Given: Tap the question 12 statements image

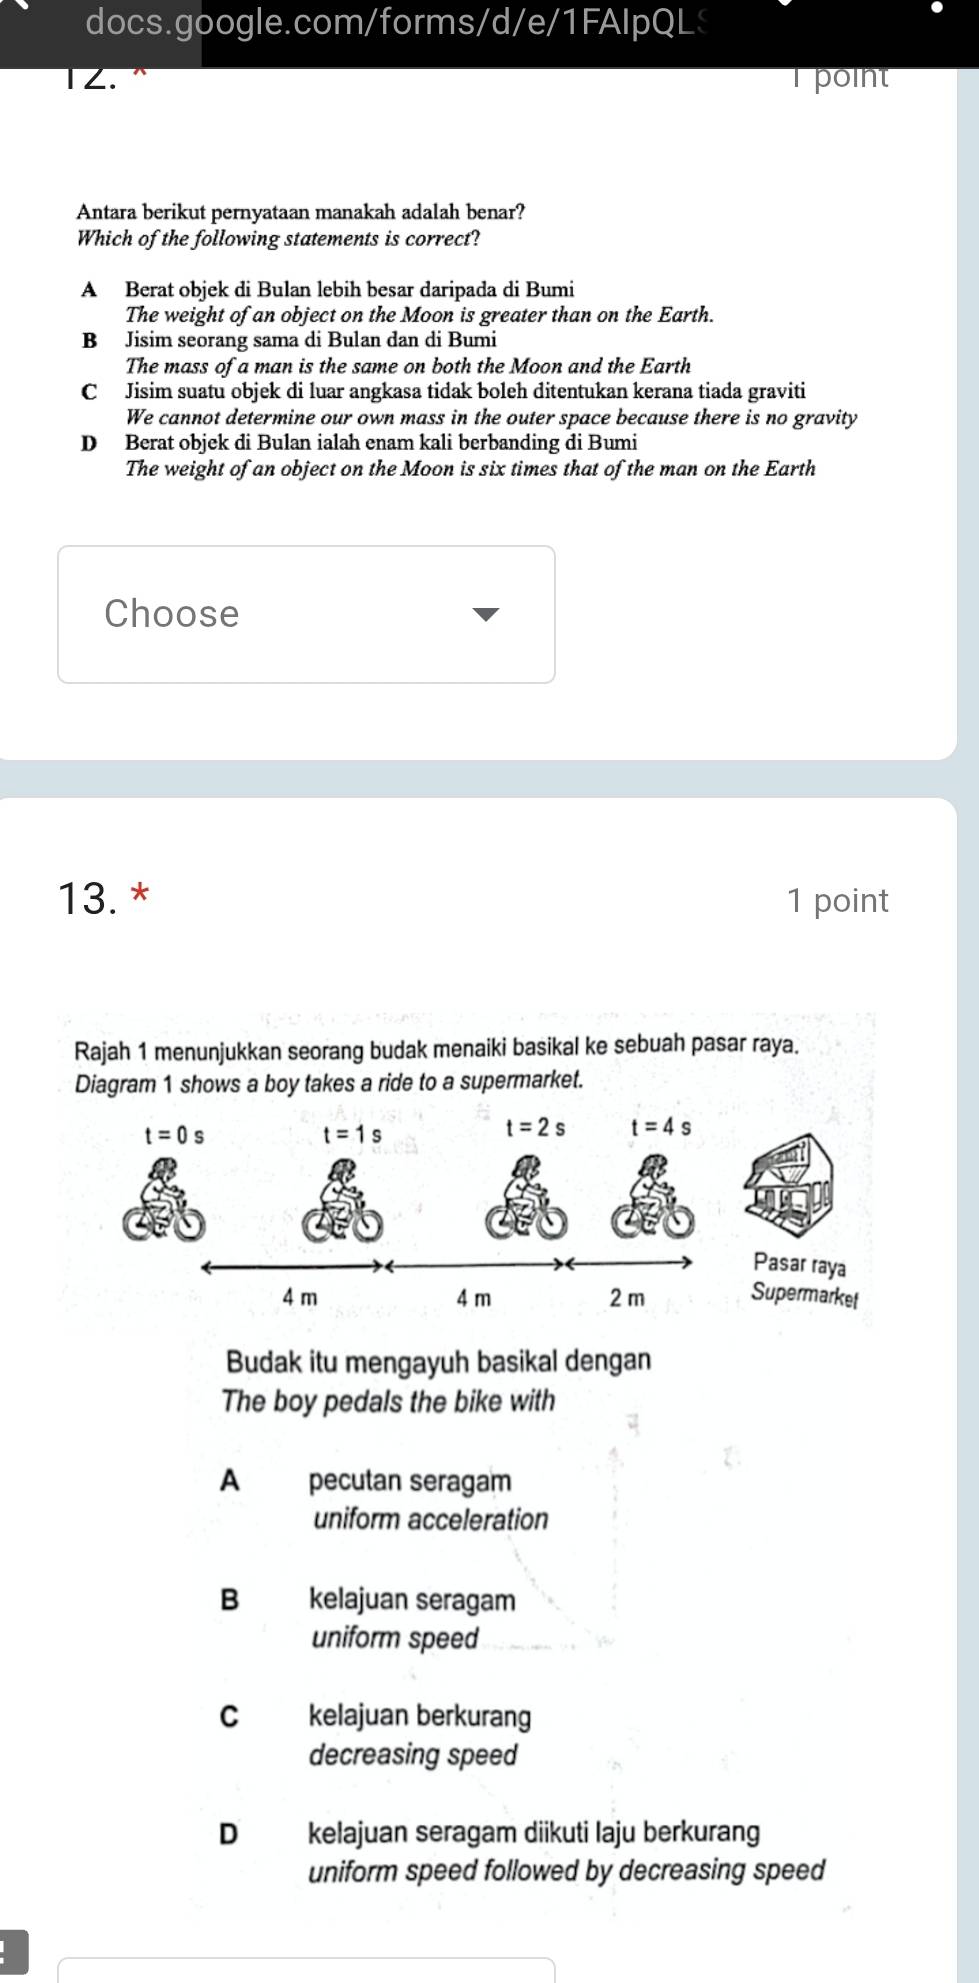Looking at the screenshot, I should (466, 341).
